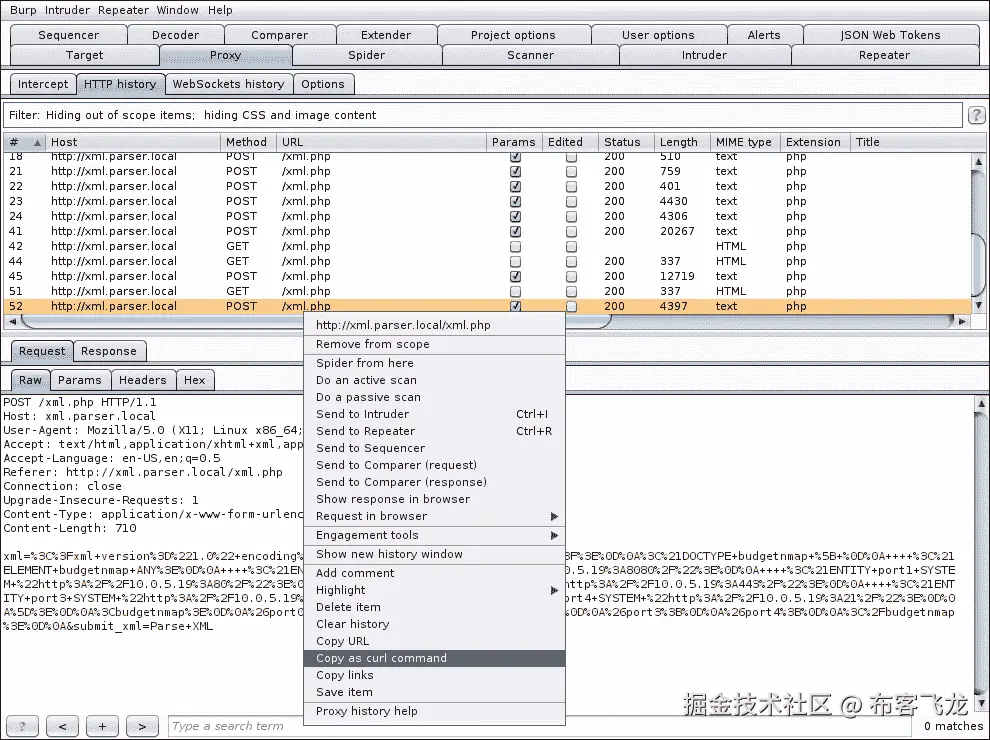Switch to the Hex view tab

coord(194,380)
